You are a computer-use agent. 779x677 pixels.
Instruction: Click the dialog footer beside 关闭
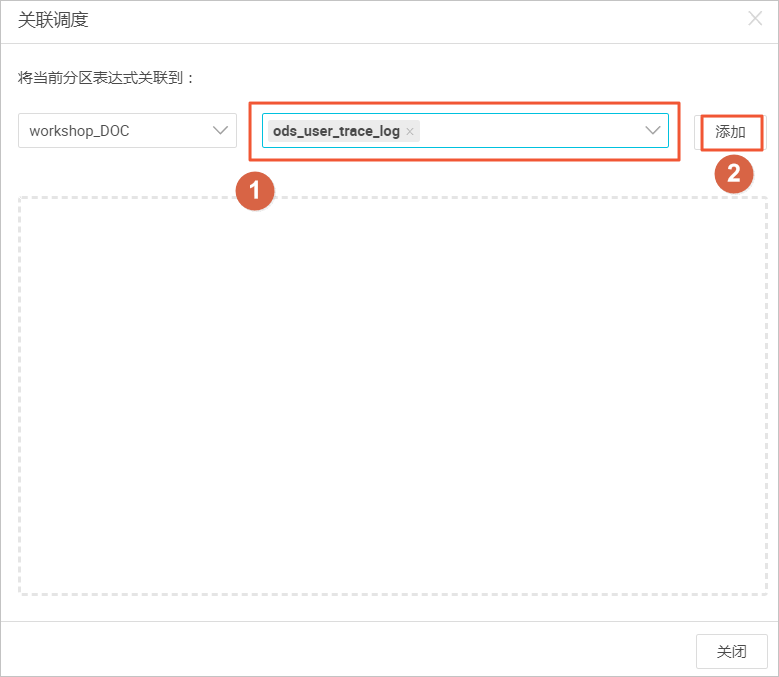(x=348, y=649)
